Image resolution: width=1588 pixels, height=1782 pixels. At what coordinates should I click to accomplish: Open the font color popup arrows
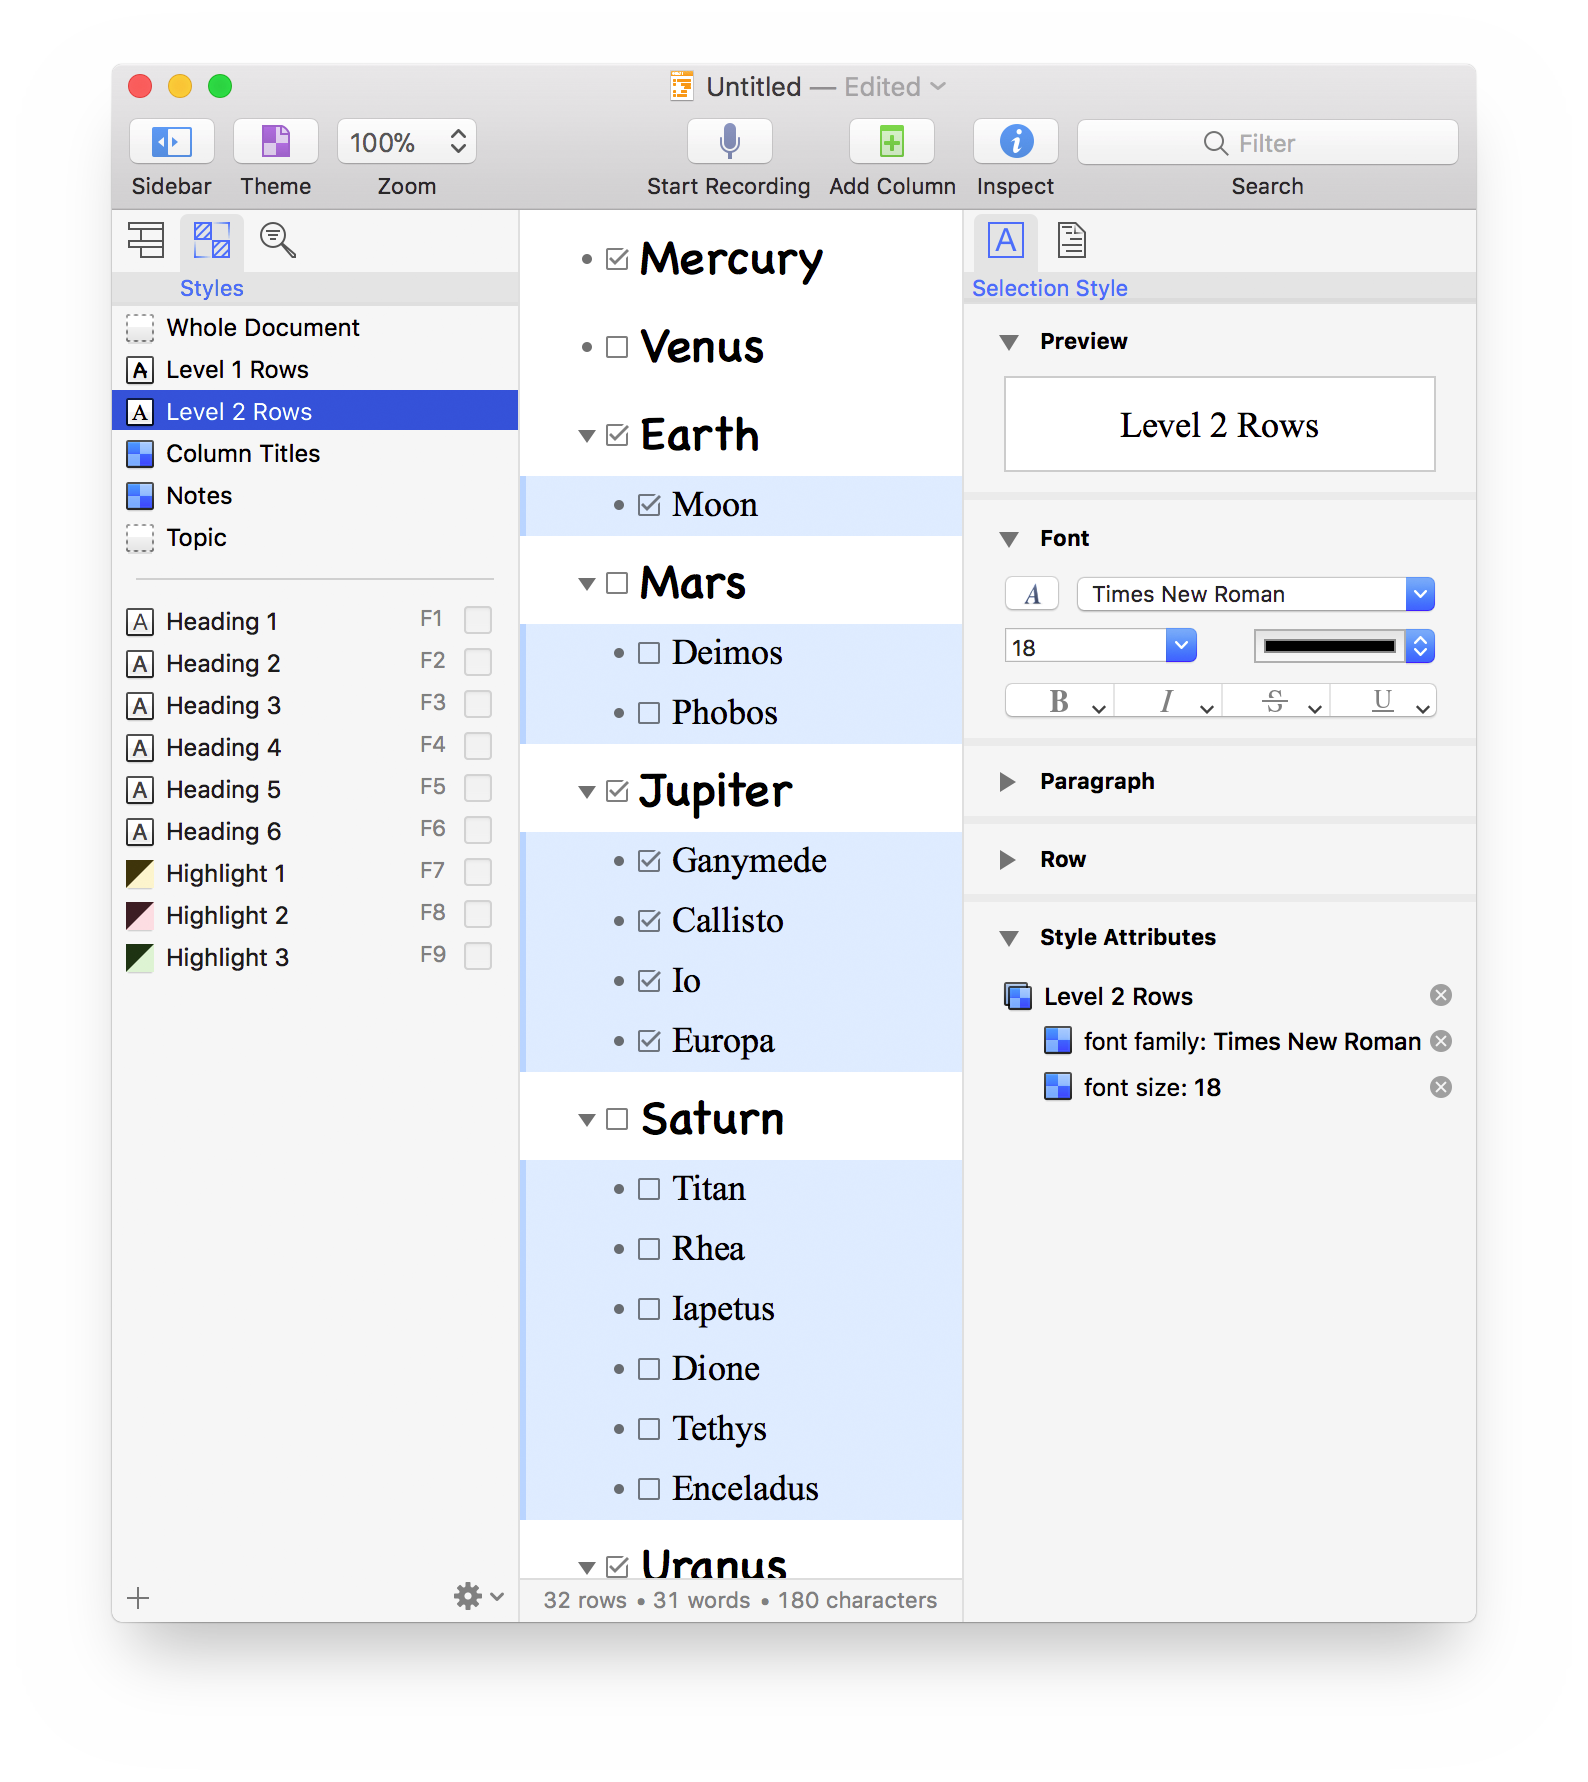click(x=1420, y=646)
